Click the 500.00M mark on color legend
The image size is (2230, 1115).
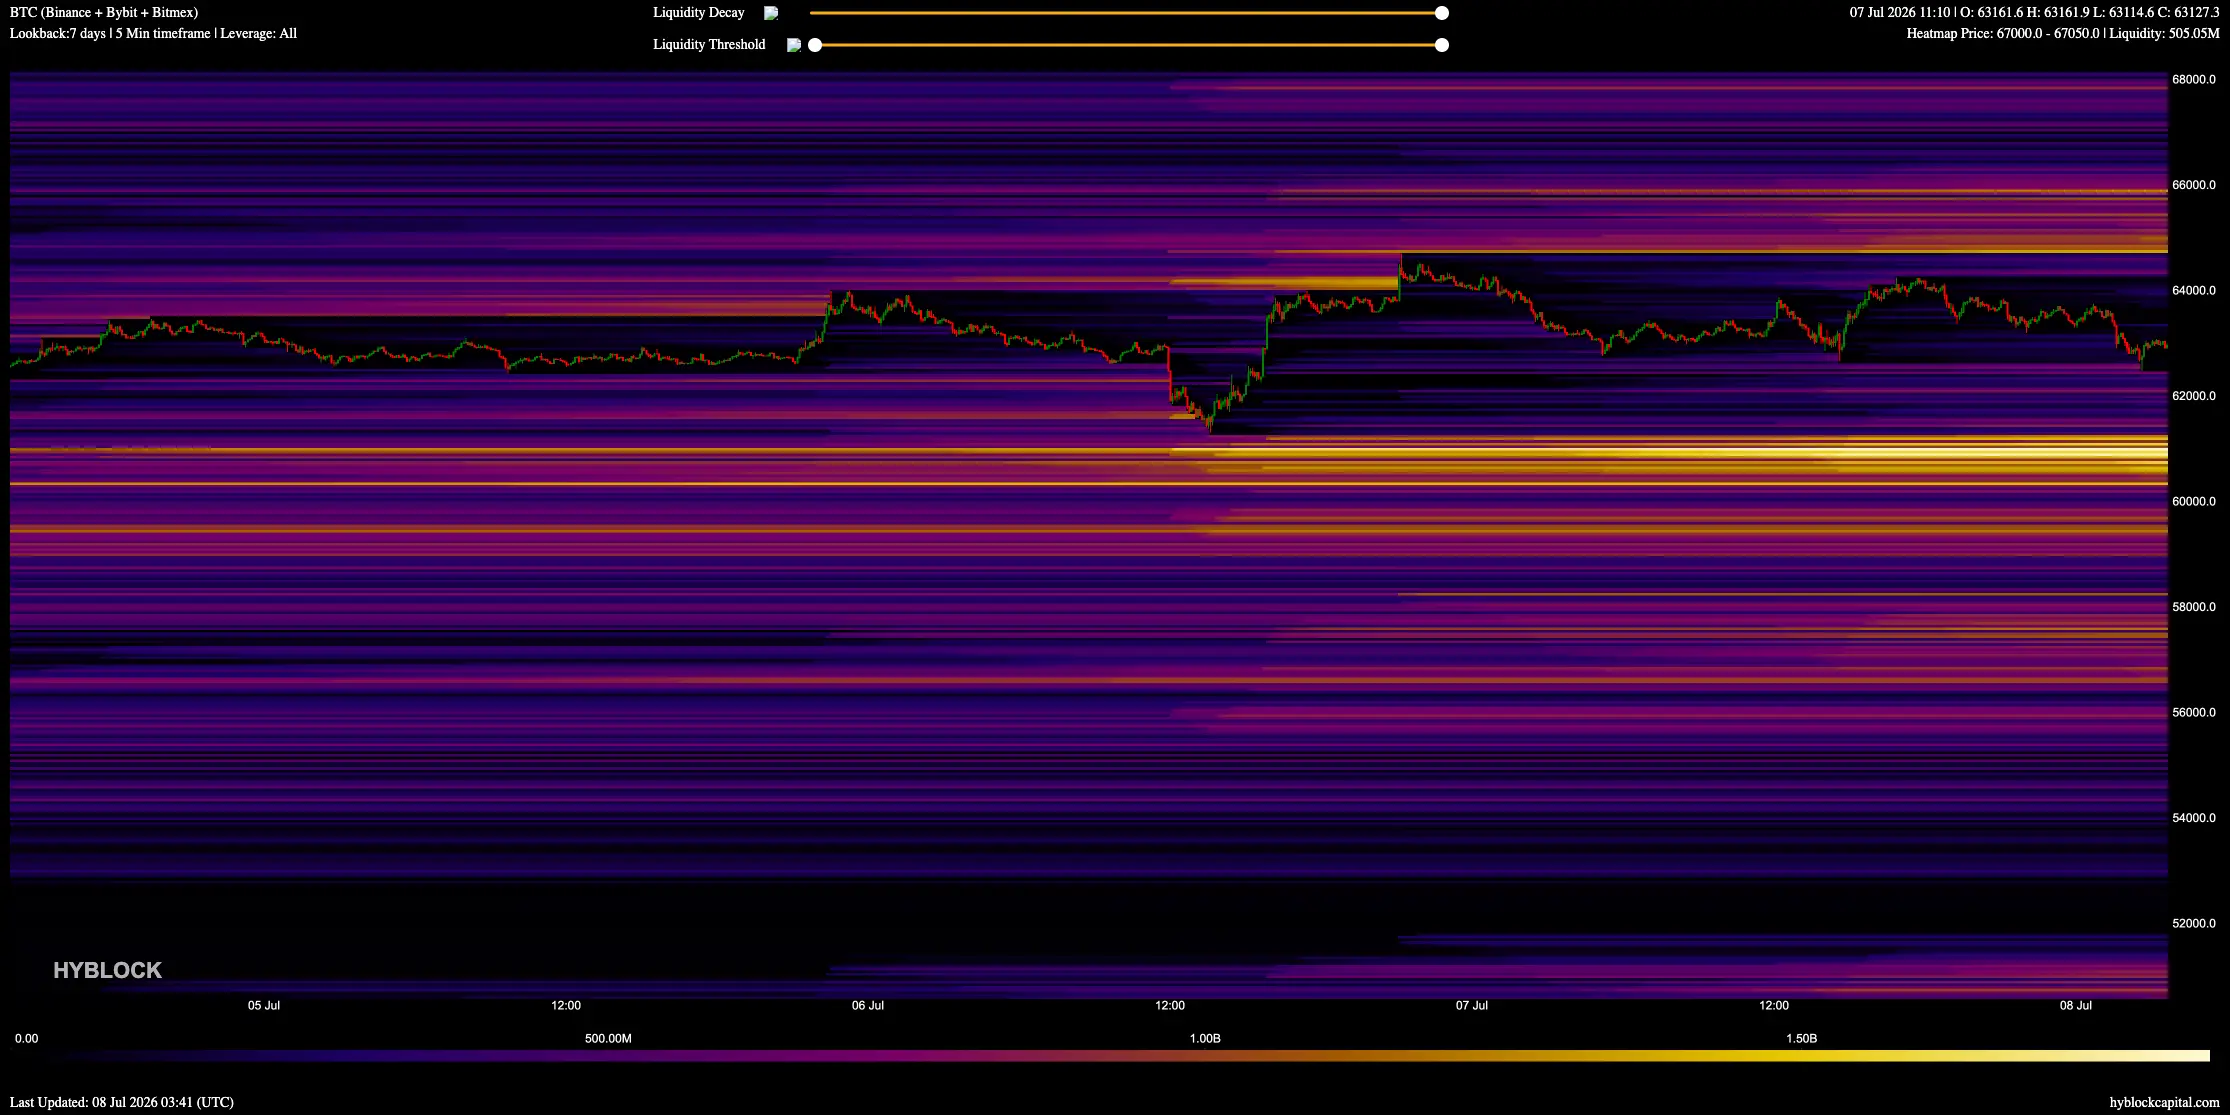click(x=608, y=1039)
